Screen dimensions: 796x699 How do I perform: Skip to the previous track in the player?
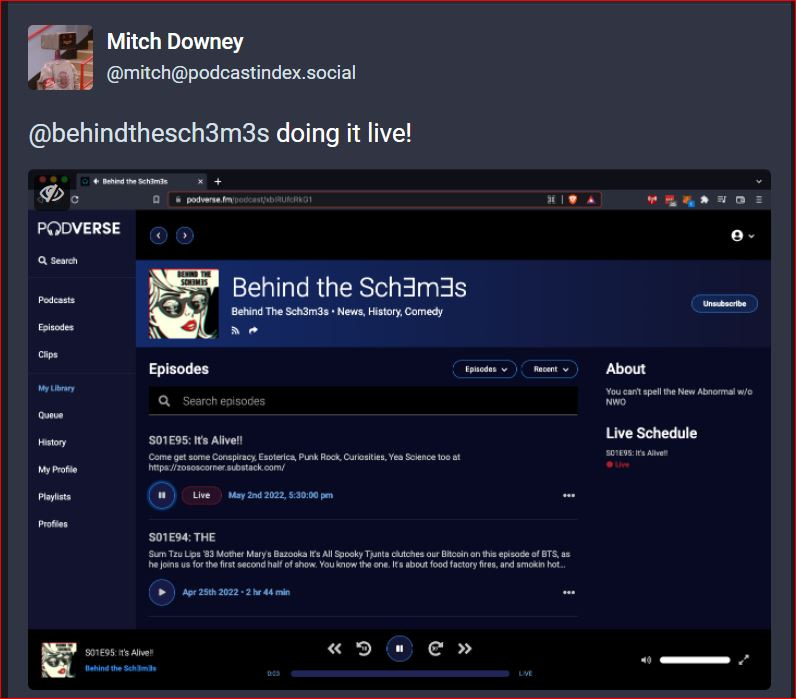334,648
